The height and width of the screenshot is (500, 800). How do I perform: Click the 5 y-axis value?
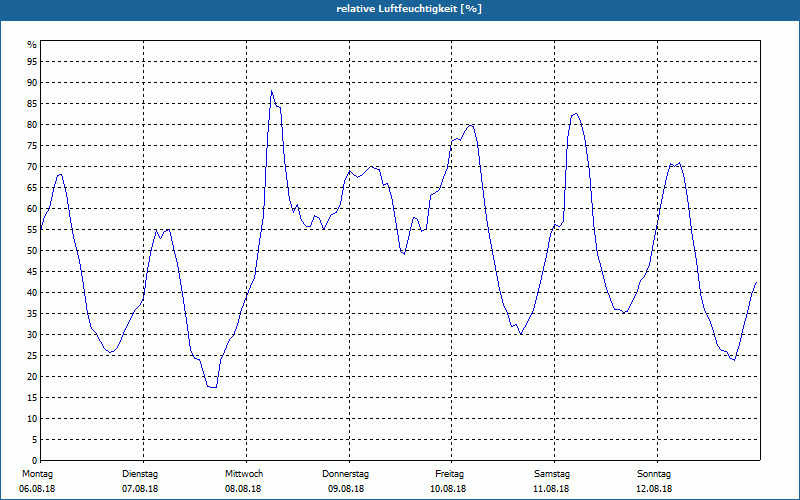click(x=34, y=440)
